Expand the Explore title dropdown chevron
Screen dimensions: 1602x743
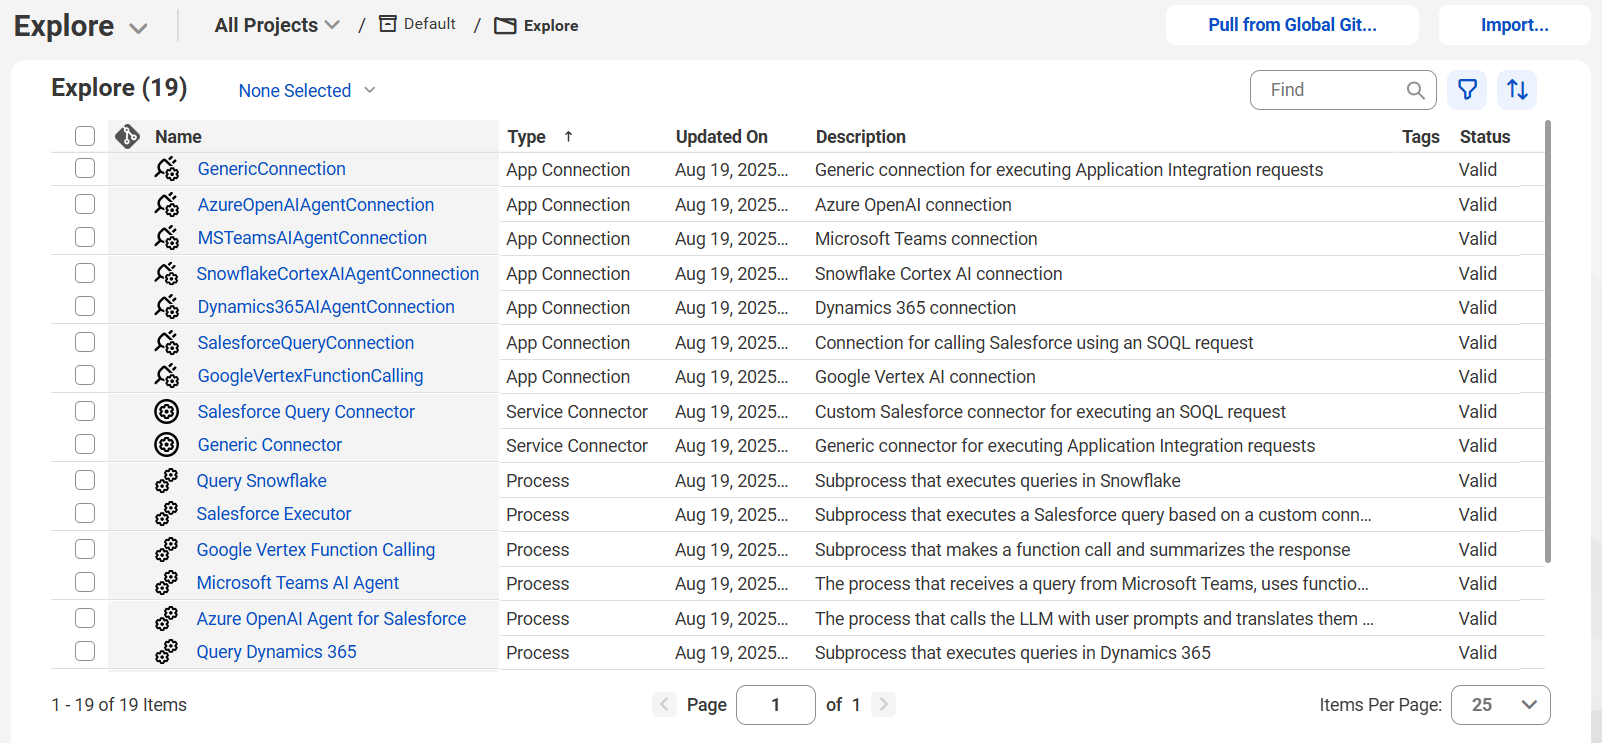139,29
